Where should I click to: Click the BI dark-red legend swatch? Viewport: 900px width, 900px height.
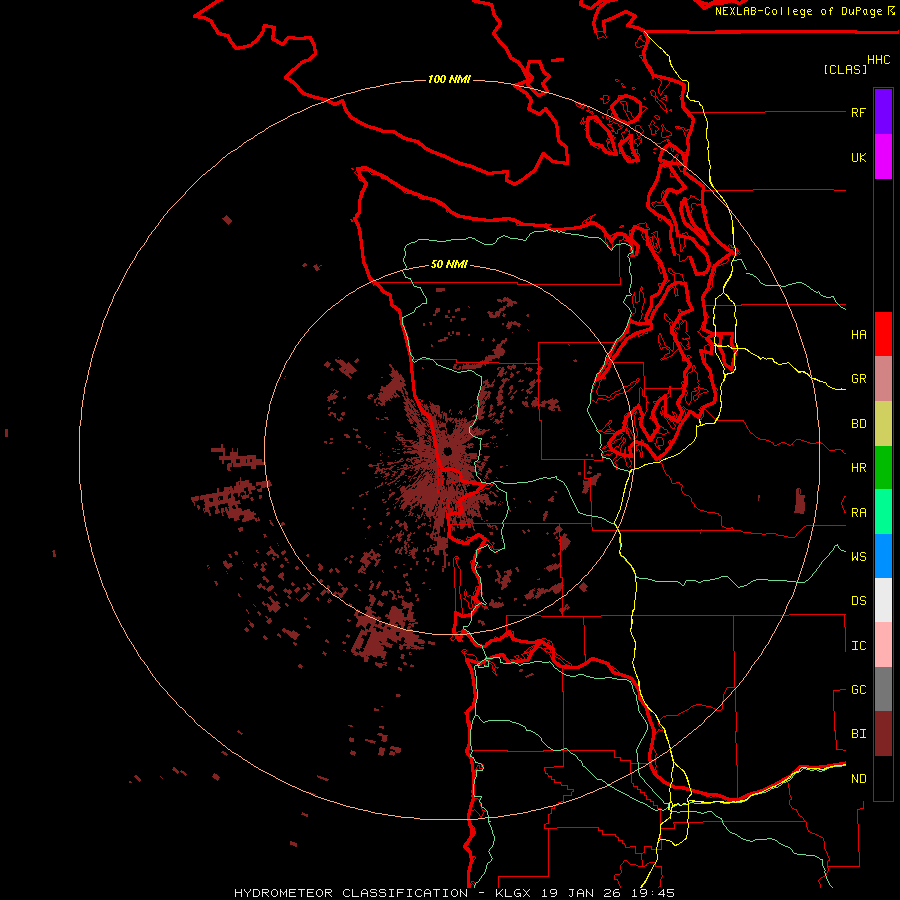click(883, 734)
